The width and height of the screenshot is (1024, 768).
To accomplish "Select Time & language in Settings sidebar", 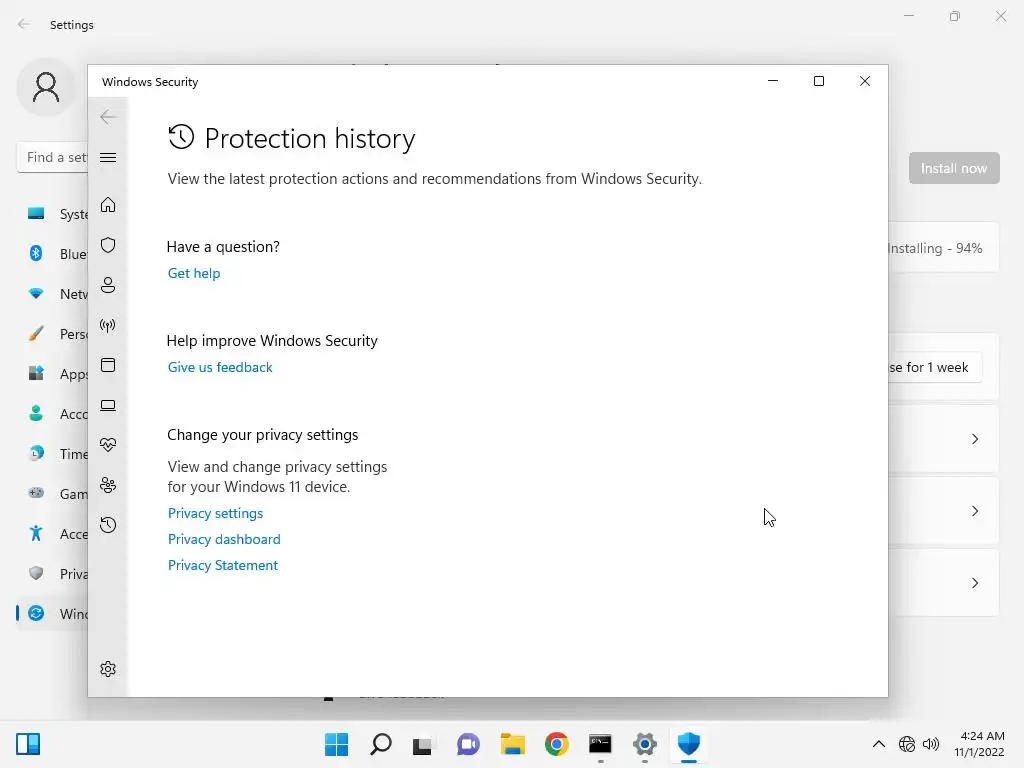I will [52, 454].
